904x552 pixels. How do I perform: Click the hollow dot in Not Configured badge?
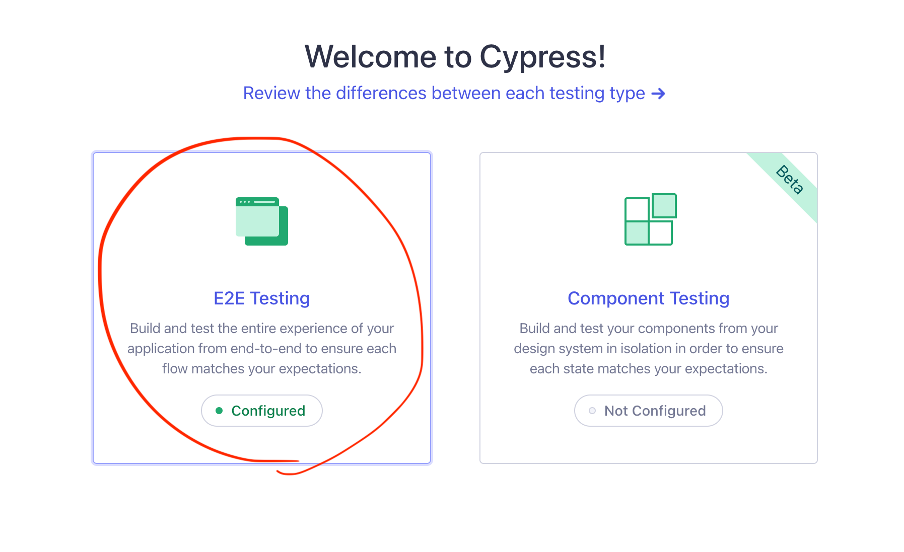point(592,411)
